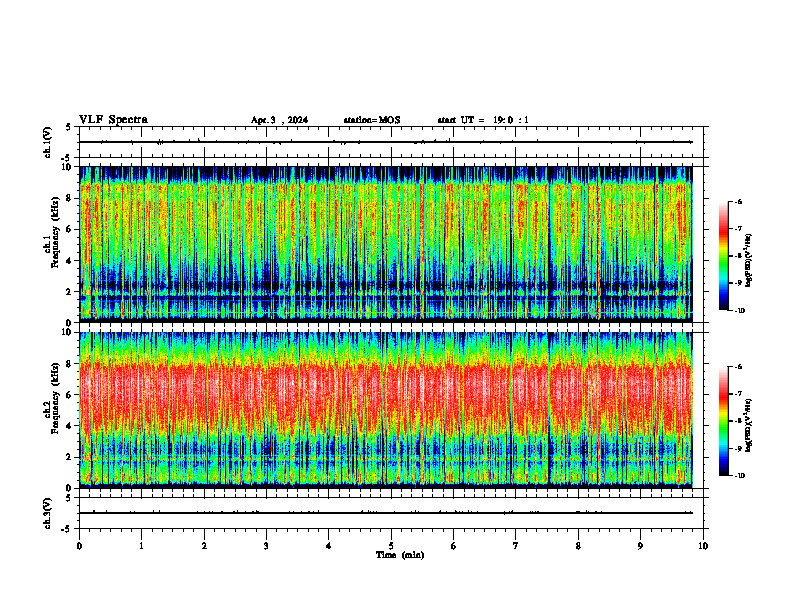Click the time axis tick label '7'
This screenshot has width=792, height=612.
point(516,546)
